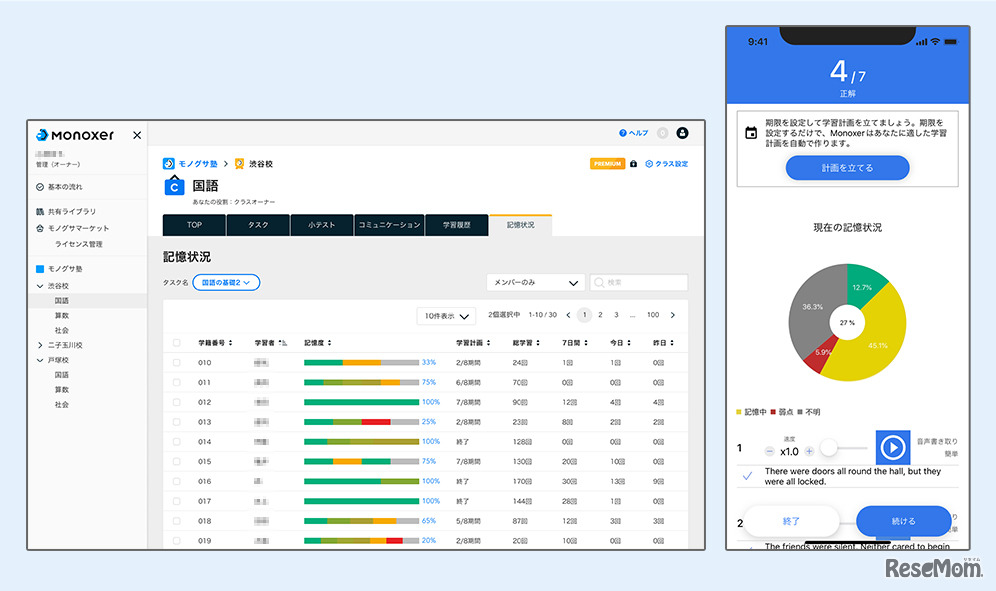Switch to the 小テスト tab

(323, 225)
